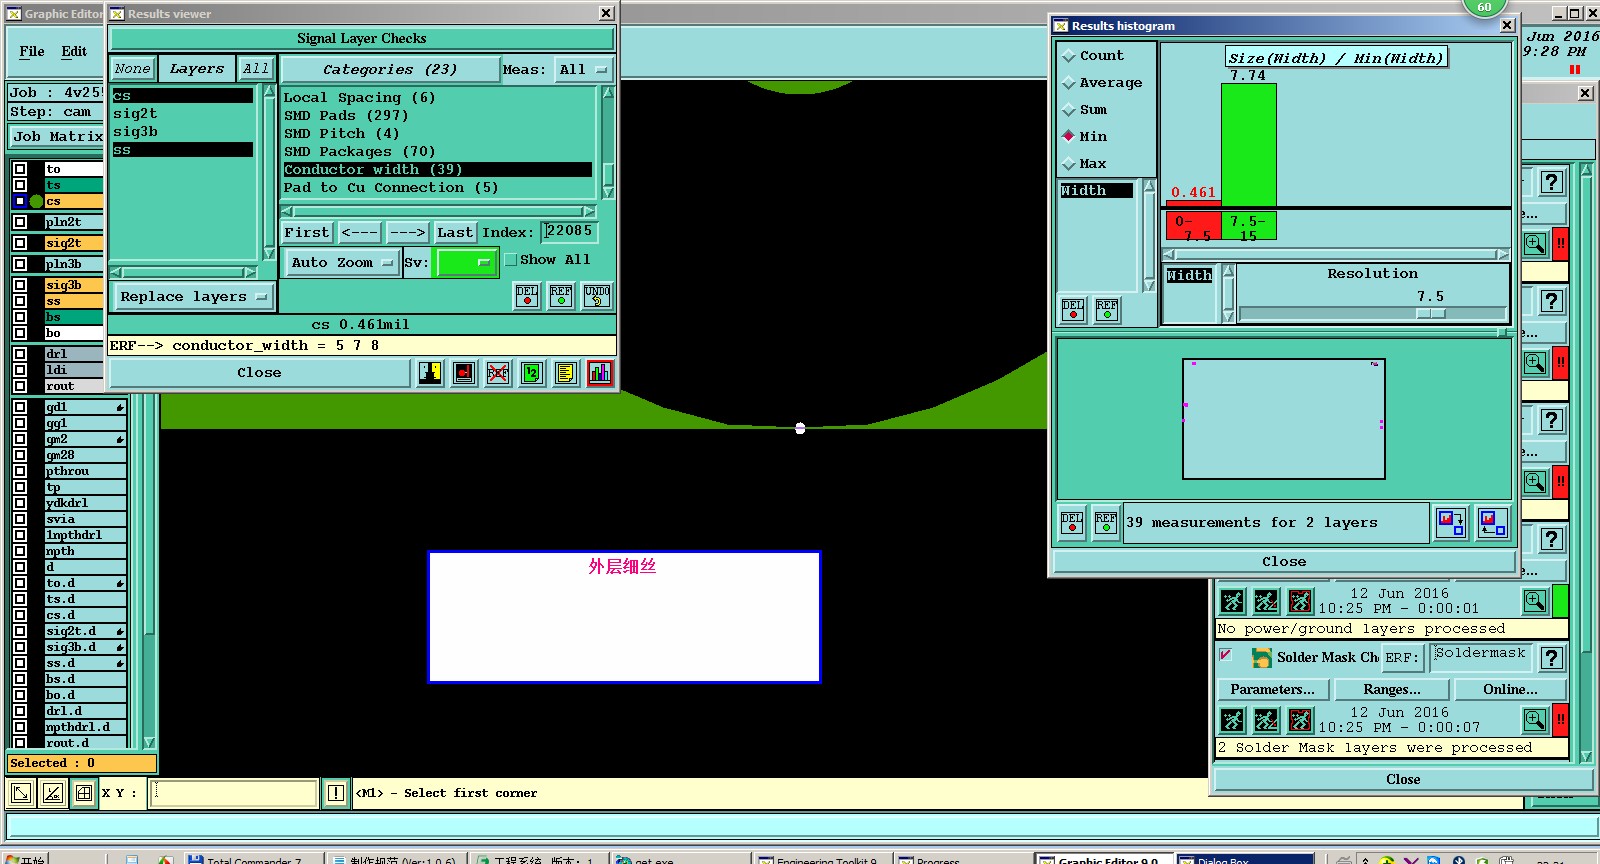Open the yellow notes report icon
Viewport: 1600px width, 864px height.
click(x=566, y=373)
